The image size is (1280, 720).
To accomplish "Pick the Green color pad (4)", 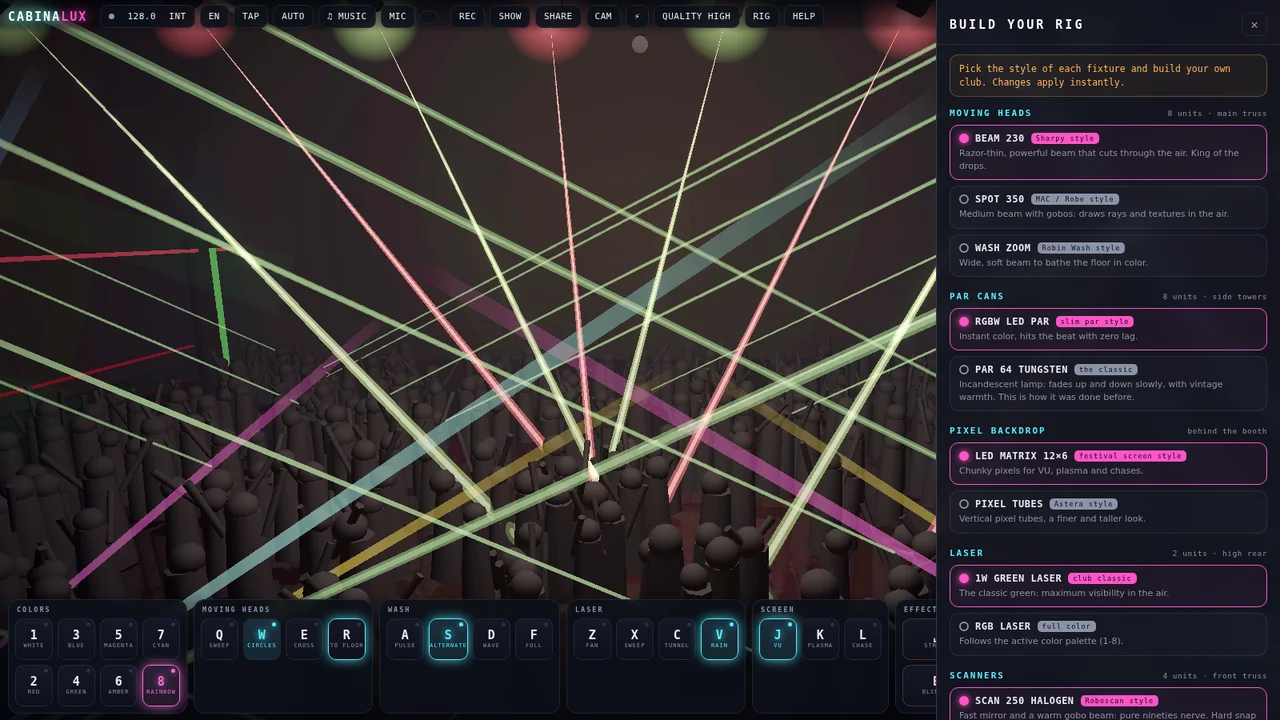I will (76, 685).
